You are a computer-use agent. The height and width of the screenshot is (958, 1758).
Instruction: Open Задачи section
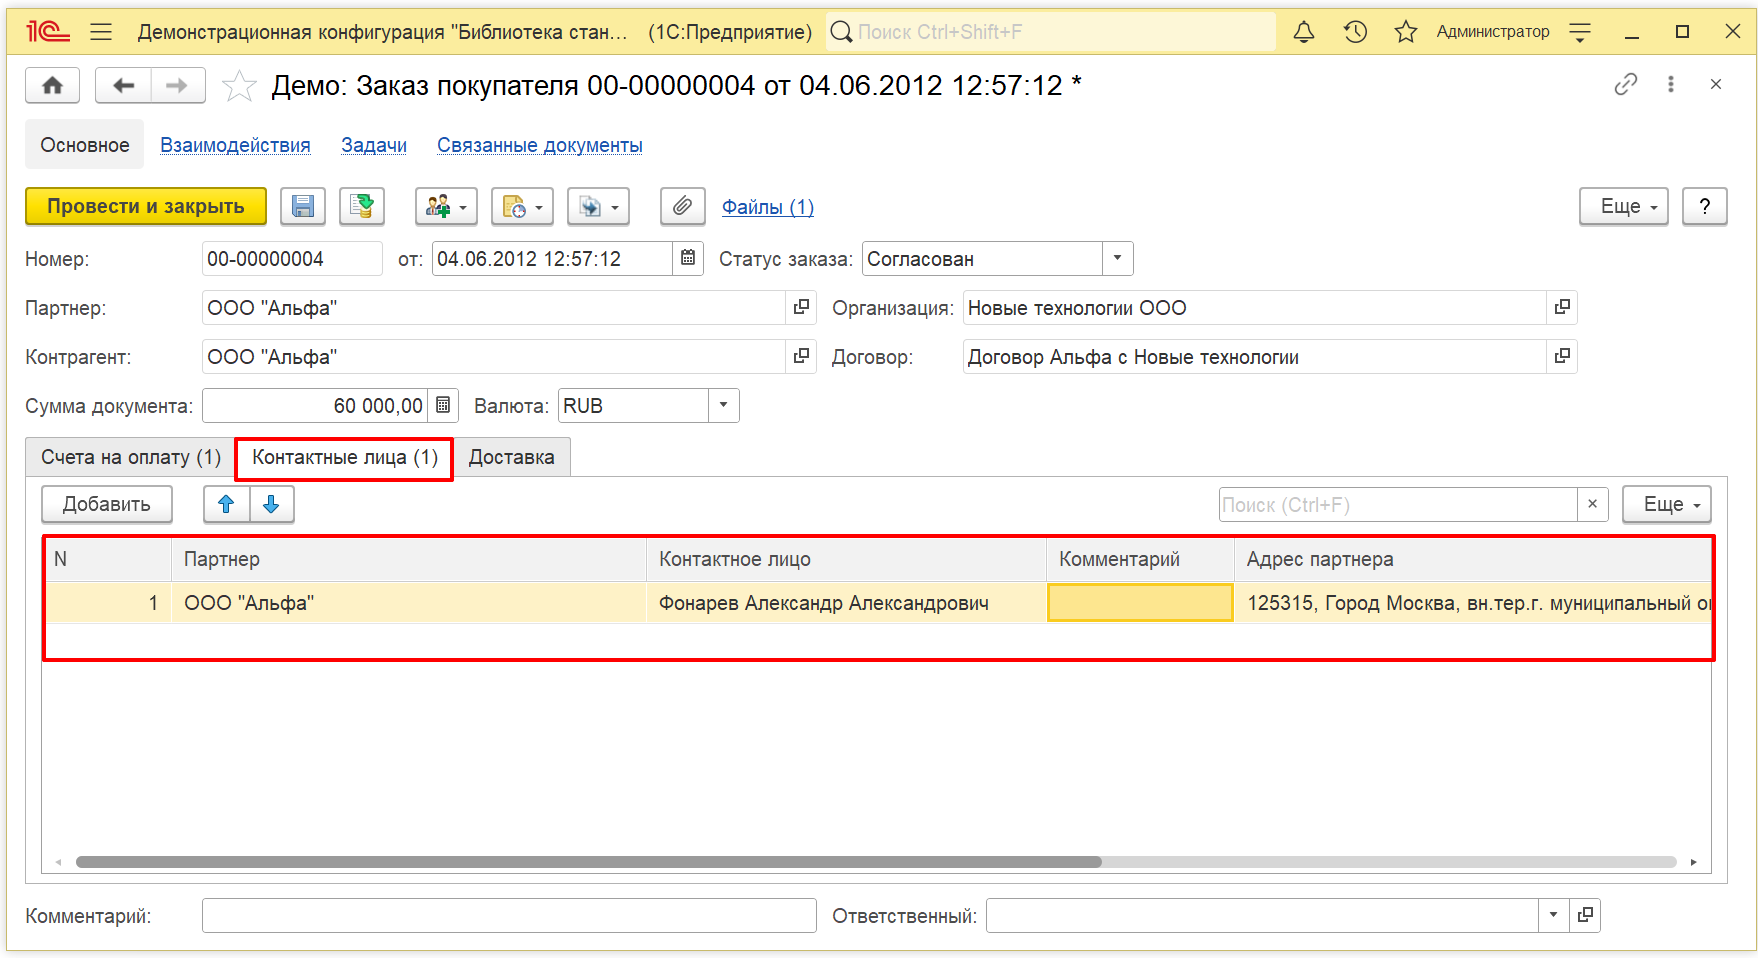pyautogui.click(x=374, y=145)
